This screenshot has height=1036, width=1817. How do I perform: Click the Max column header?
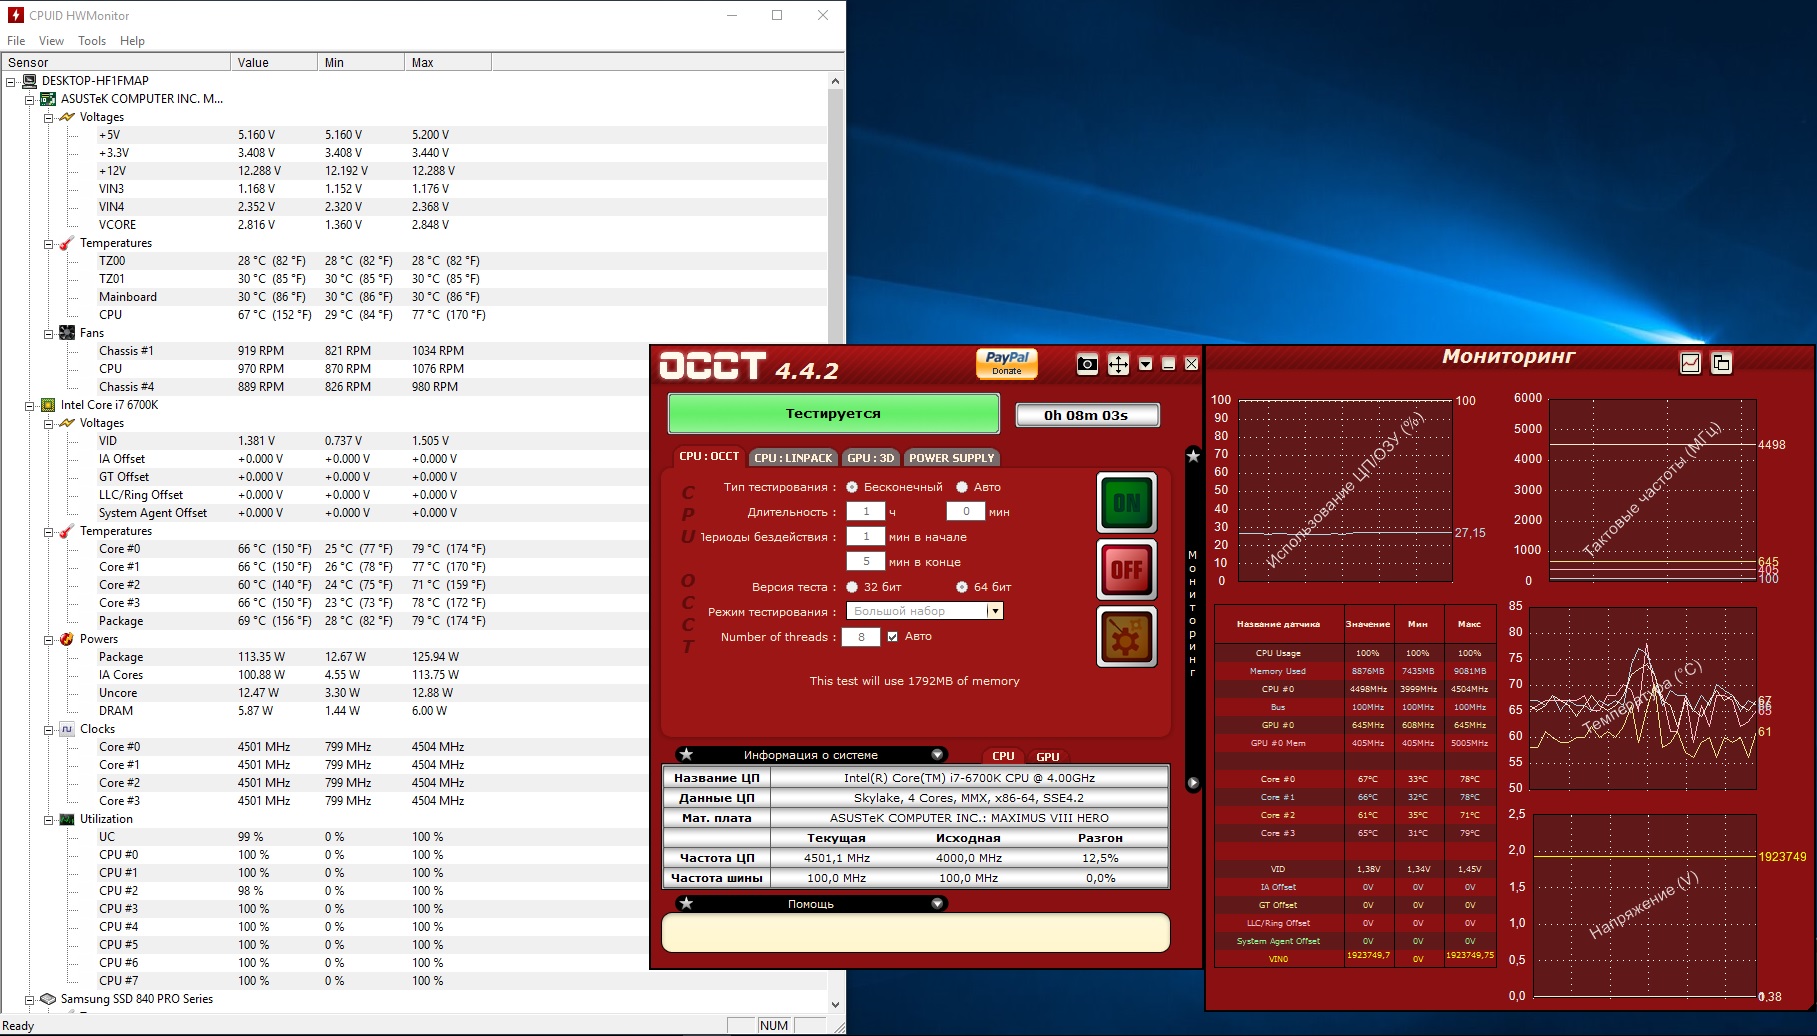pos(448,62)
